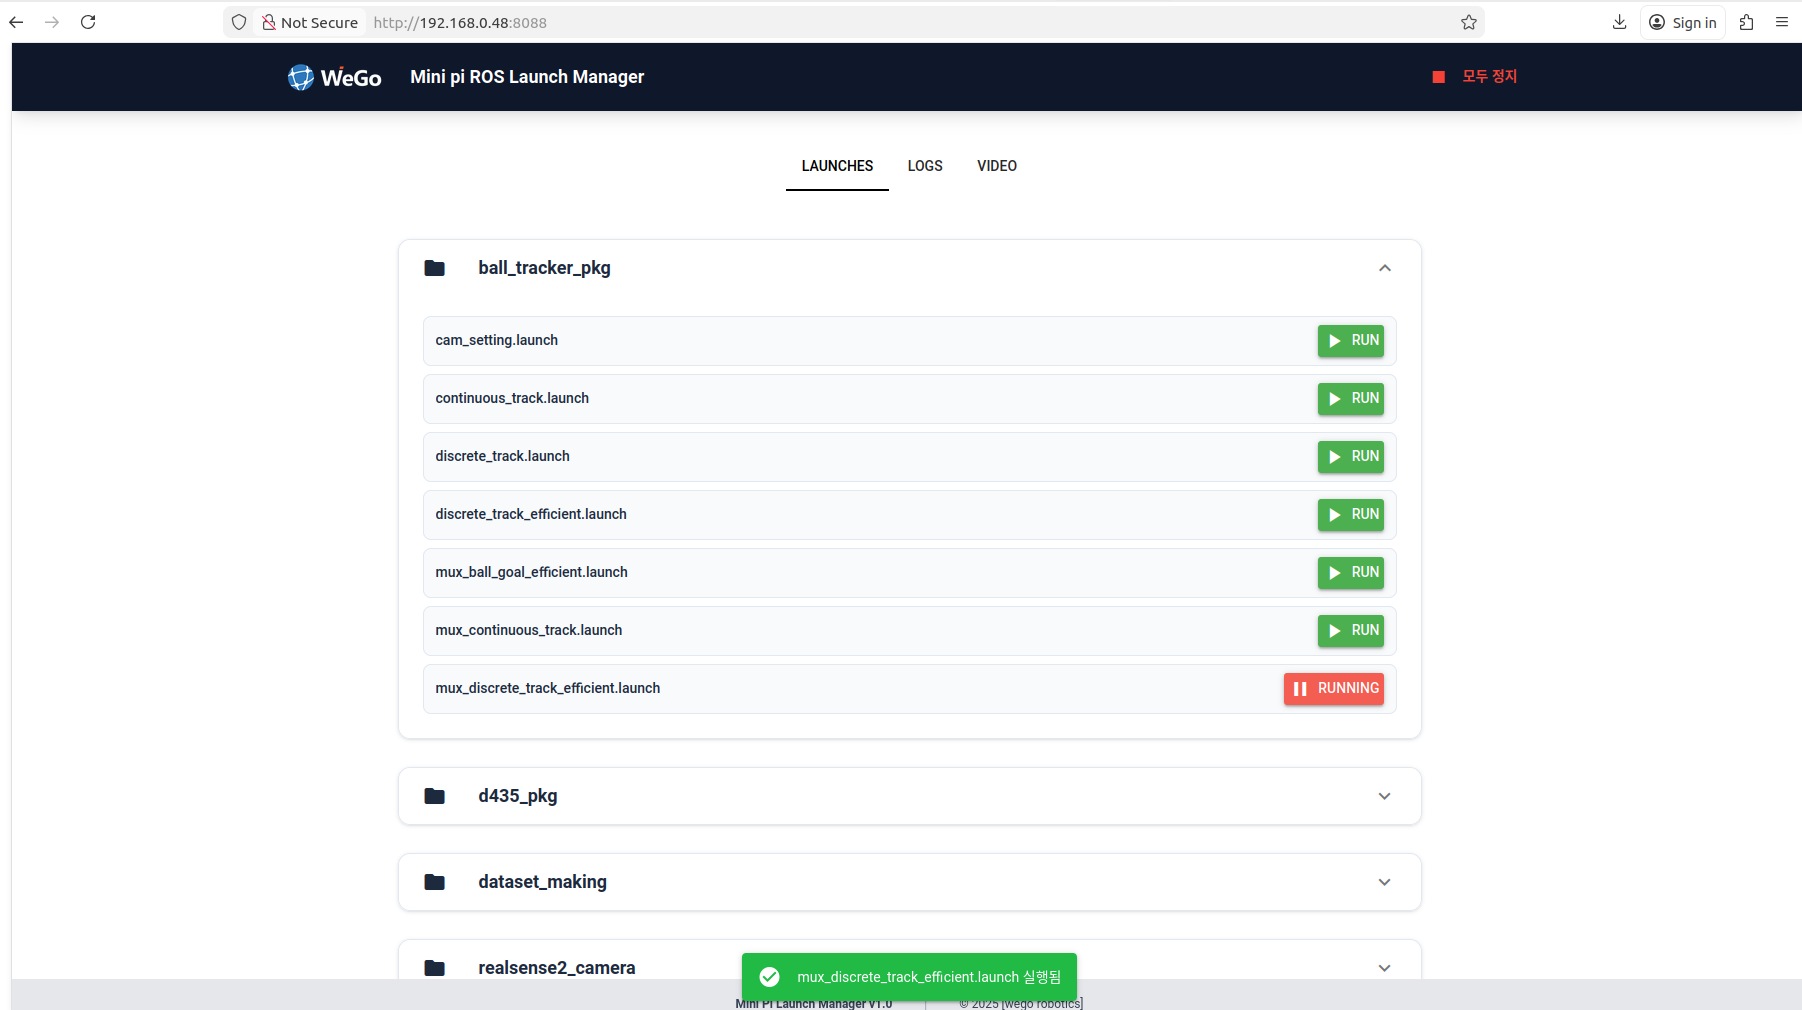Run discrete_track.launch

[1350, 457]
